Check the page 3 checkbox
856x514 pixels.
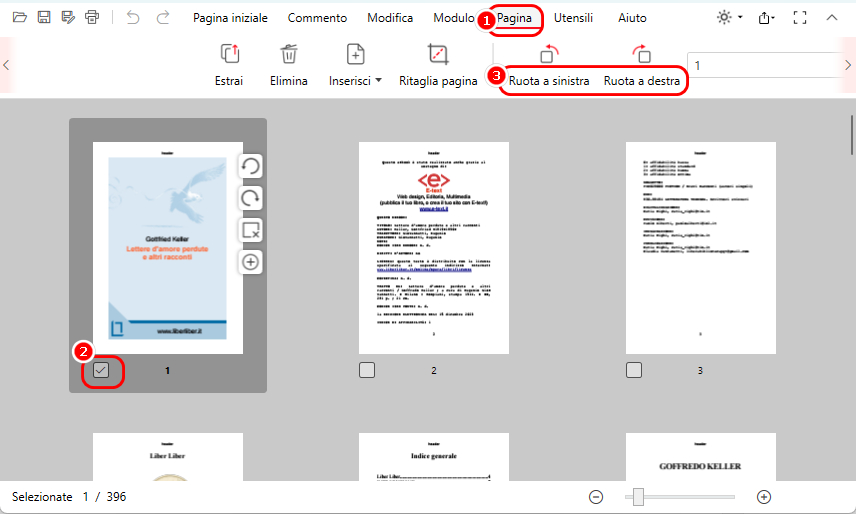(634, 370)
